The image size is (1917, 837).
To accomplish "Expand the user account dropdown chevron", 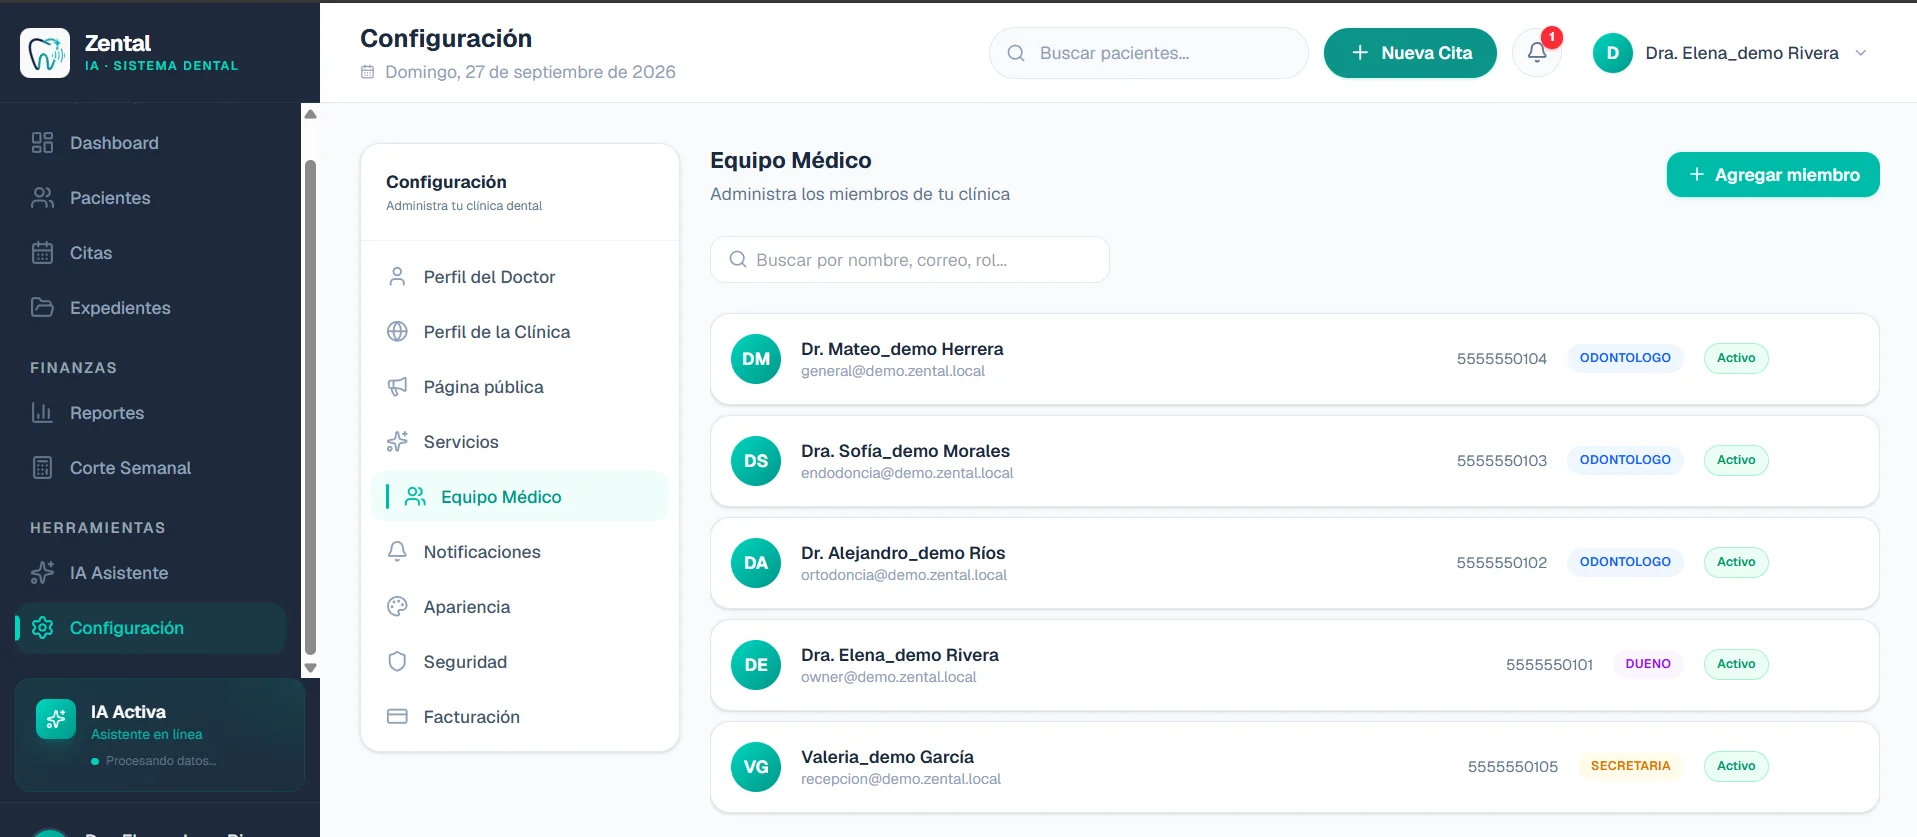I will click(1861, 53).
